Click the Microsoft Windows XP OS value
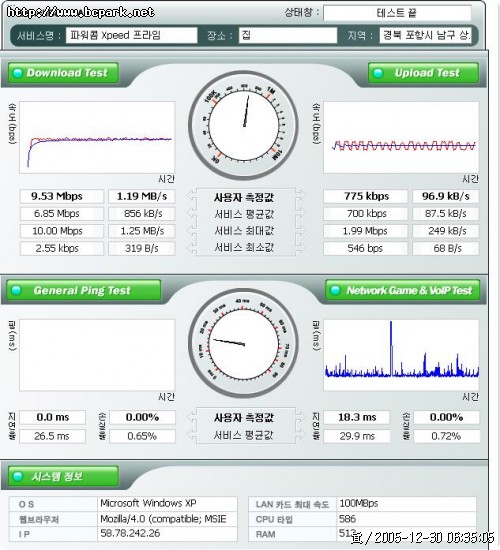 point(148,503)
